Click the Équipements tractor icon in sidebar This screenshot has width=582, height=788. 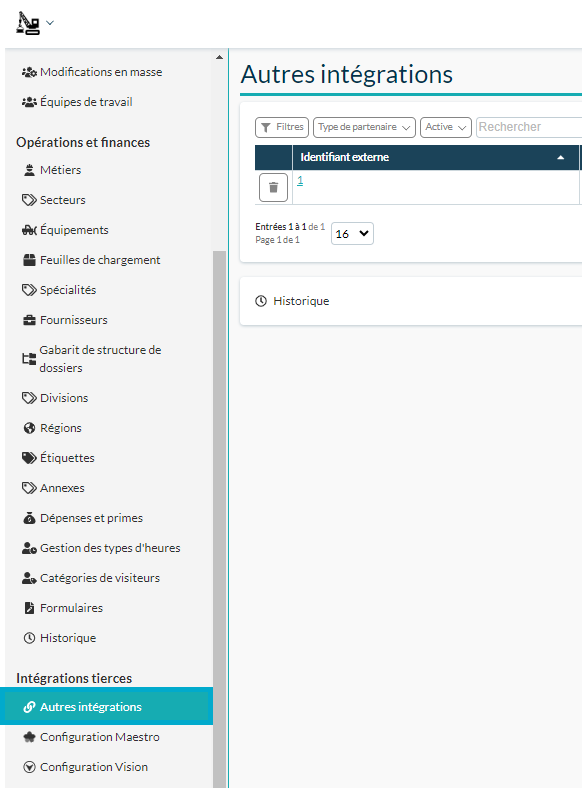30,230
